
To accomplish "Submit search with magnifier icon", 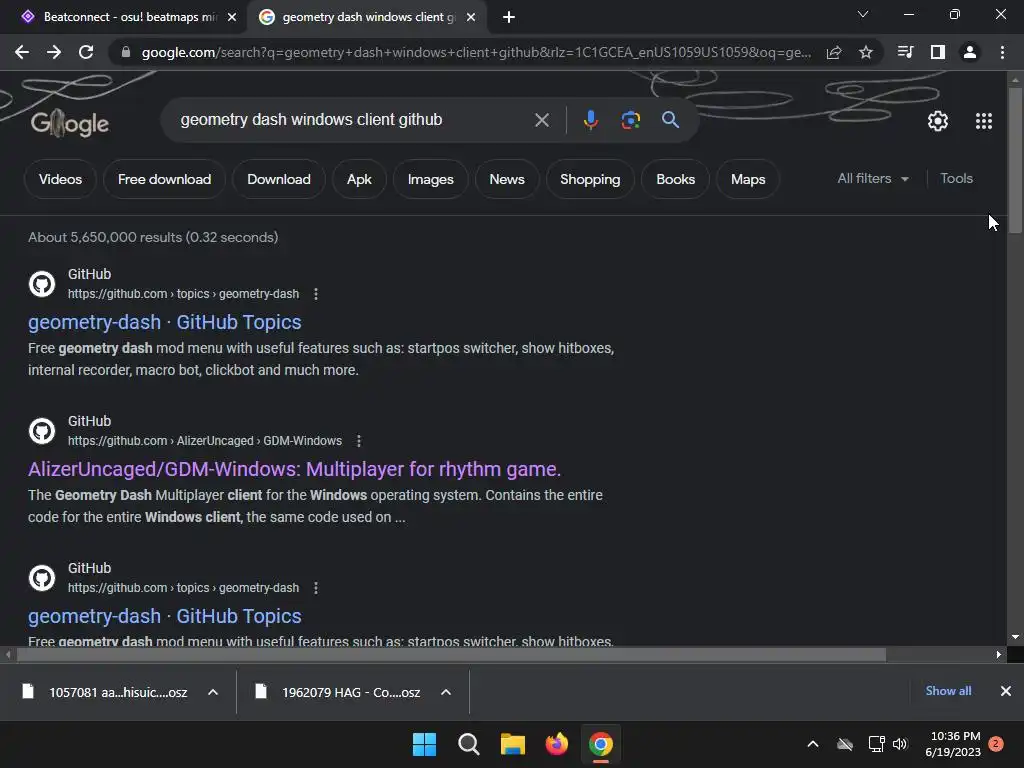I will pyautogui.click(x=670, y=120).
